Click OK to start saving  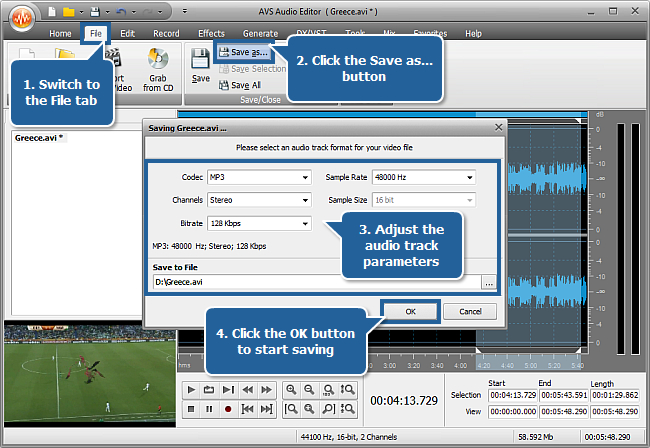(x=410, y=312)
